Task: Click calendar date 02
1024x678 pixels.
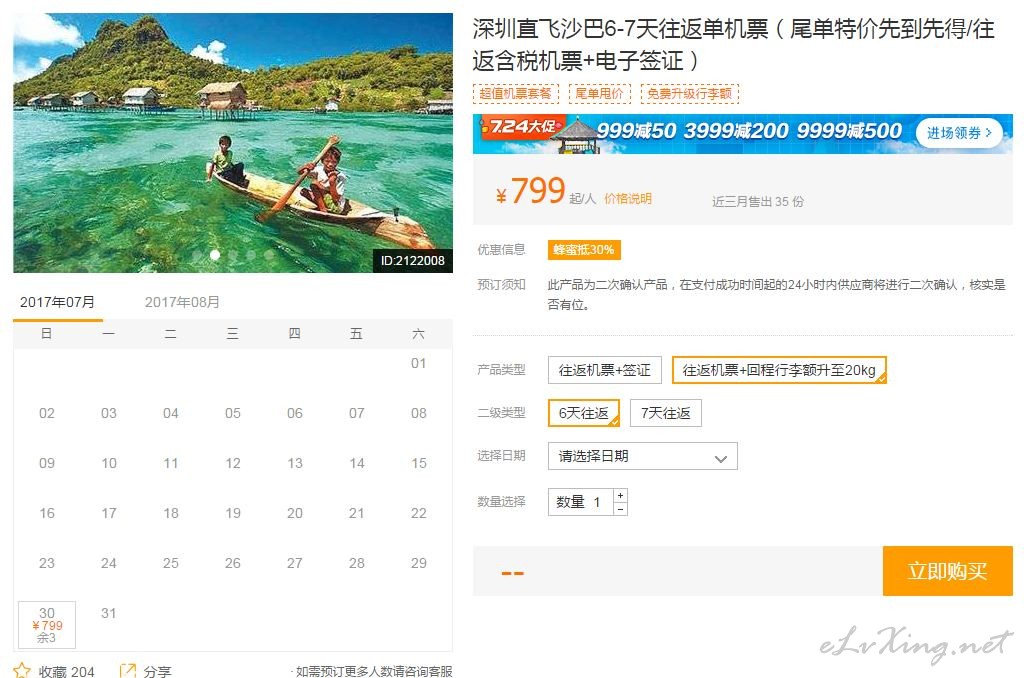Action: (47, 413)
